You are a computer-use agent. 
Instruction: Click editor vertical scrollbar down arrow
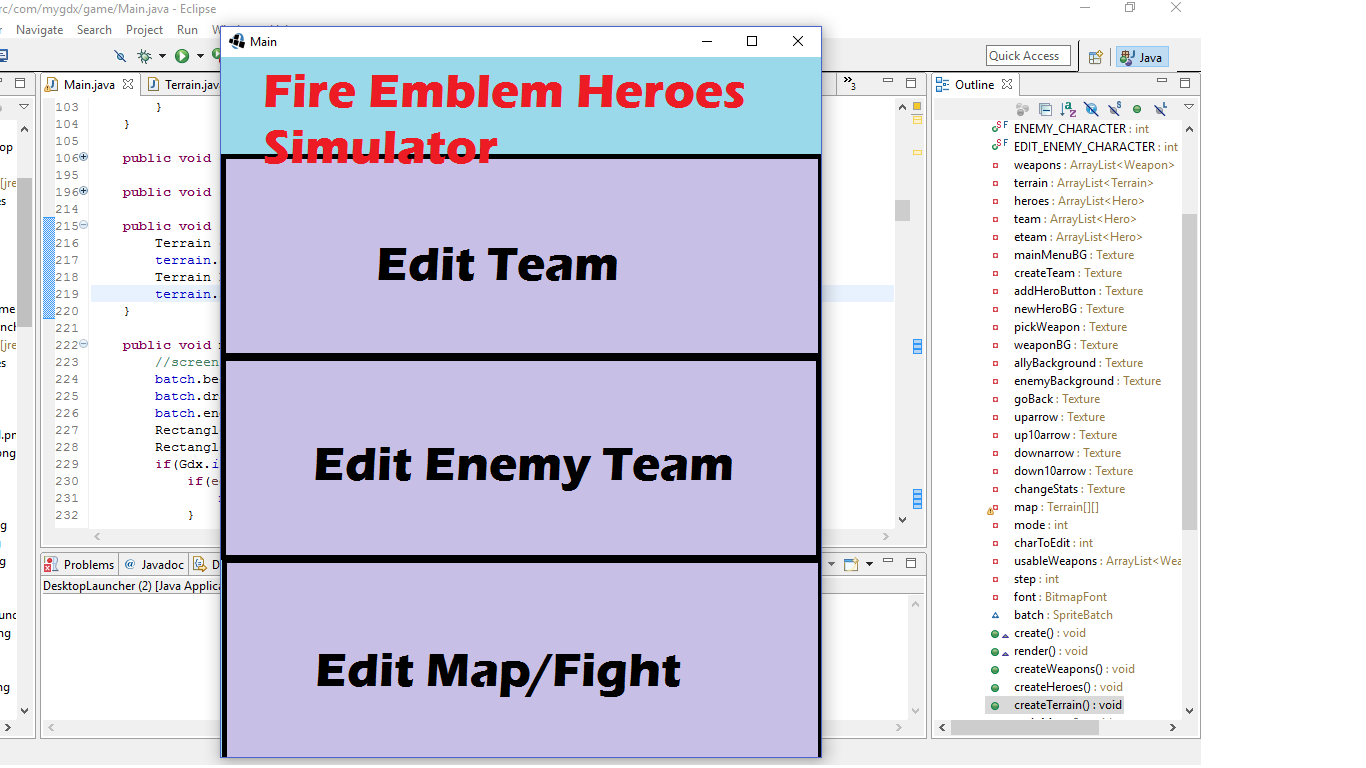pos(902,520)
